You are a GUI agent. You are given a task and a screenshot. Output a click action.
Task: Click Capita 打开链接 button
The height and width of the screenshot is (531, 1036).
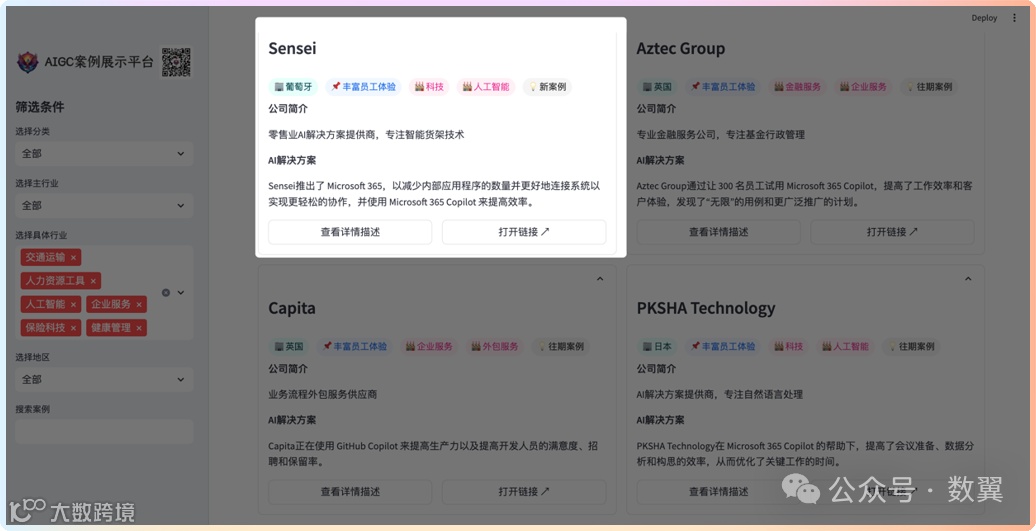tap(524, 492)
